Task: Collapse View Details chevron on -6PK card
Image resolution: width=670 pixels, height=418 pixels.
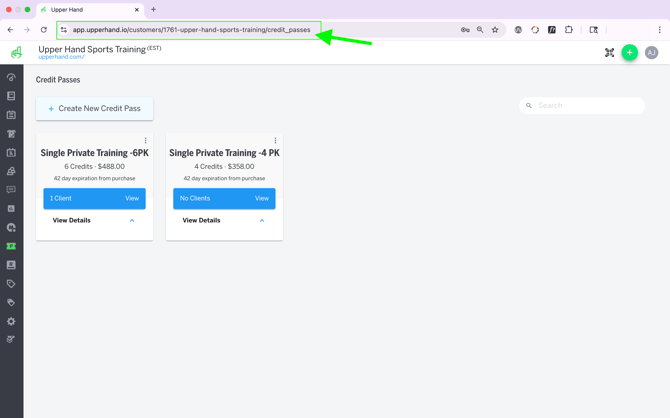Action: (132, 221)
